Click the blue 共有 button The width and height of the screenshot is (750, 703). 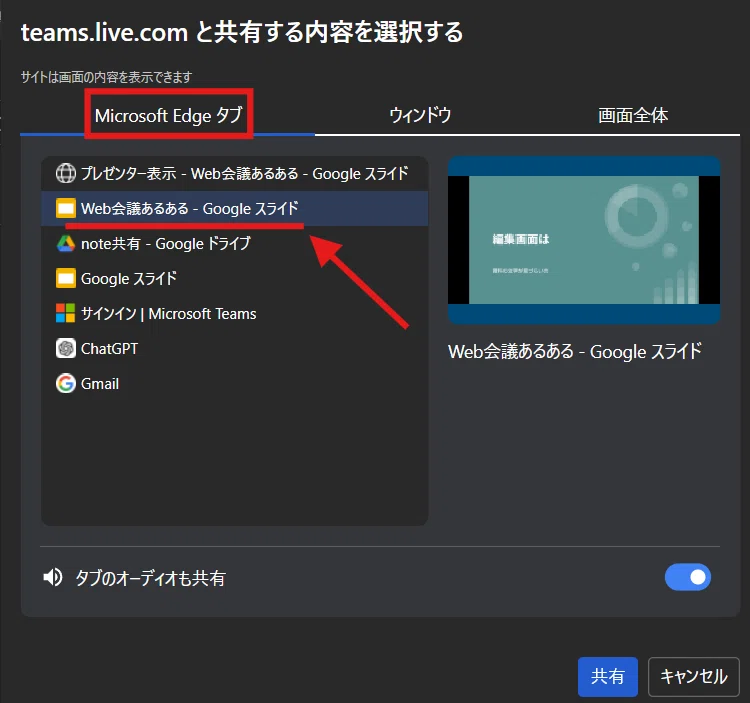(607, 676)
